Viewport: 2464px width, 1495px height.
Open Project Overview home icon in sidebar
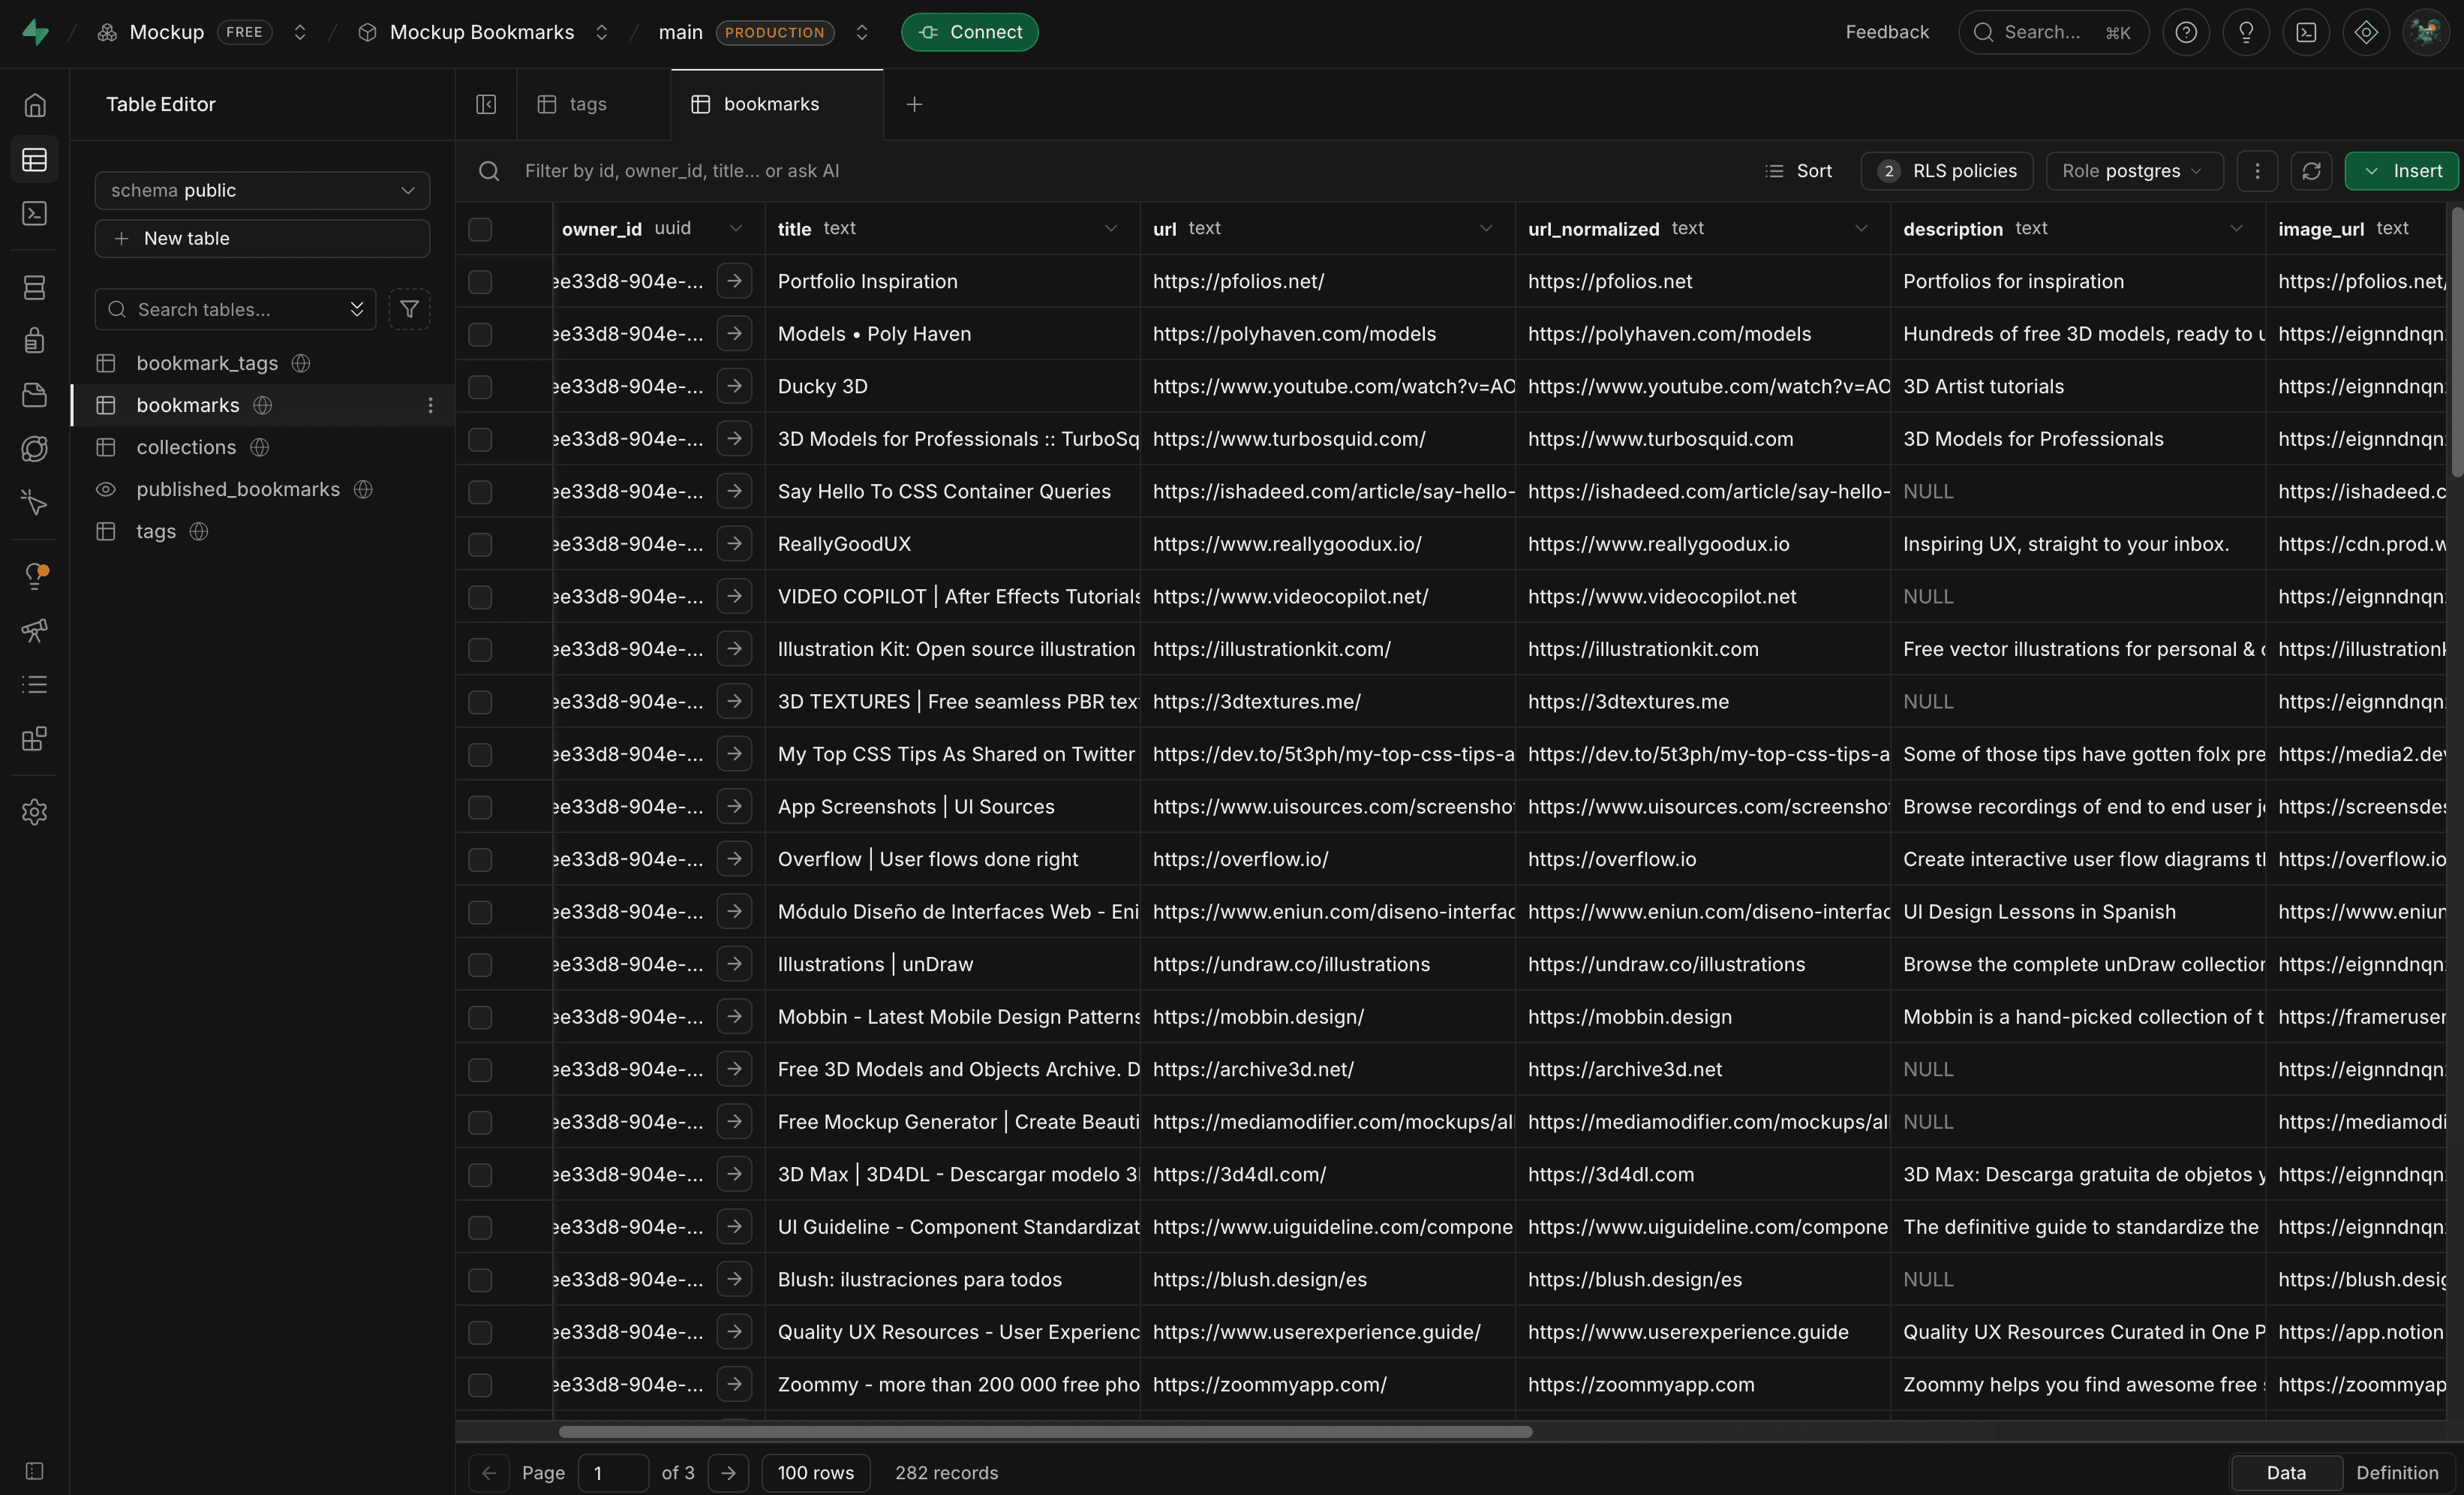click(x=35, y=105)
